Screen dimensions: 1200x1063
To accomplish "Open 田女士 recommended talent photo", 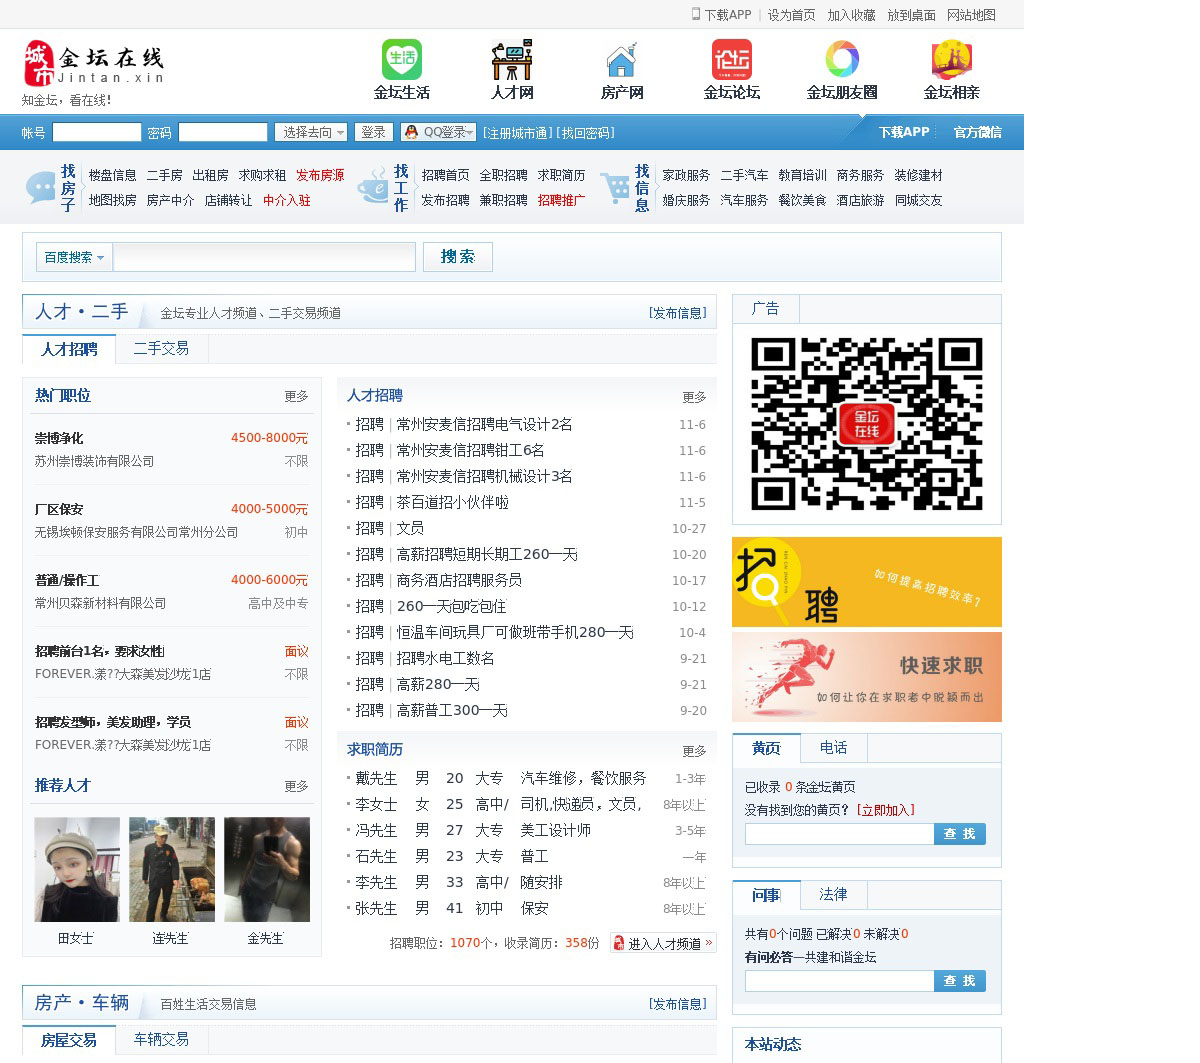I will (77, 869).
